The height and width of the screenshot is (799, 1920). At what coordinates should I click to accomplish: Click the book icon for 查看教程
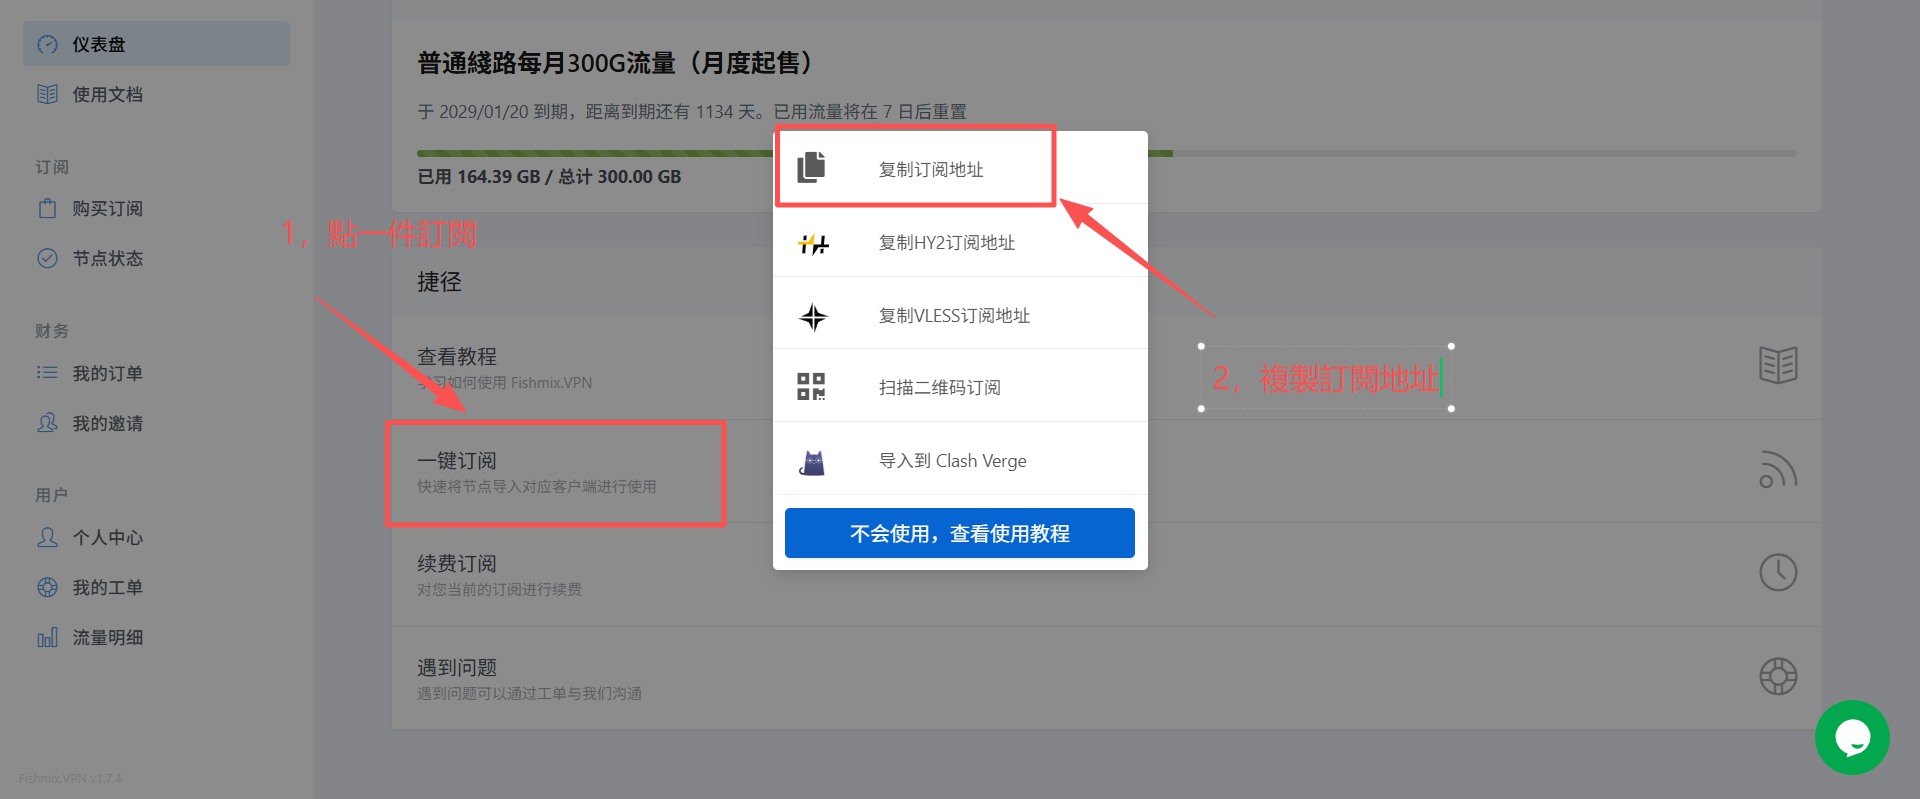(x=1778, y=365)
